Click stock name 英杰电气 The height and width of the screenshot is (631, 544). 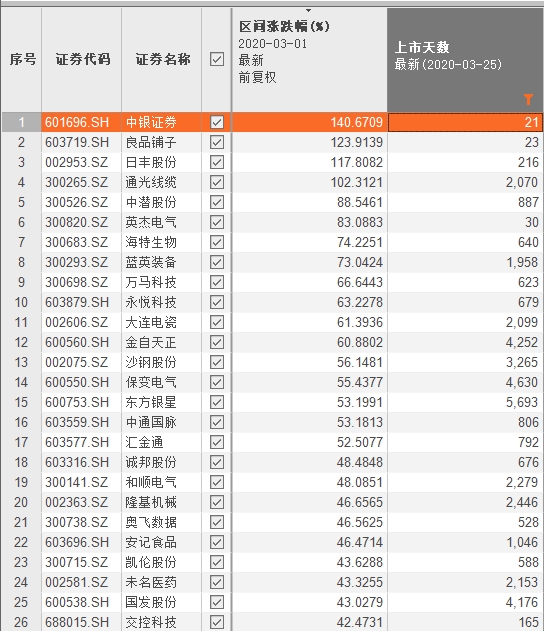click(151, 222)
